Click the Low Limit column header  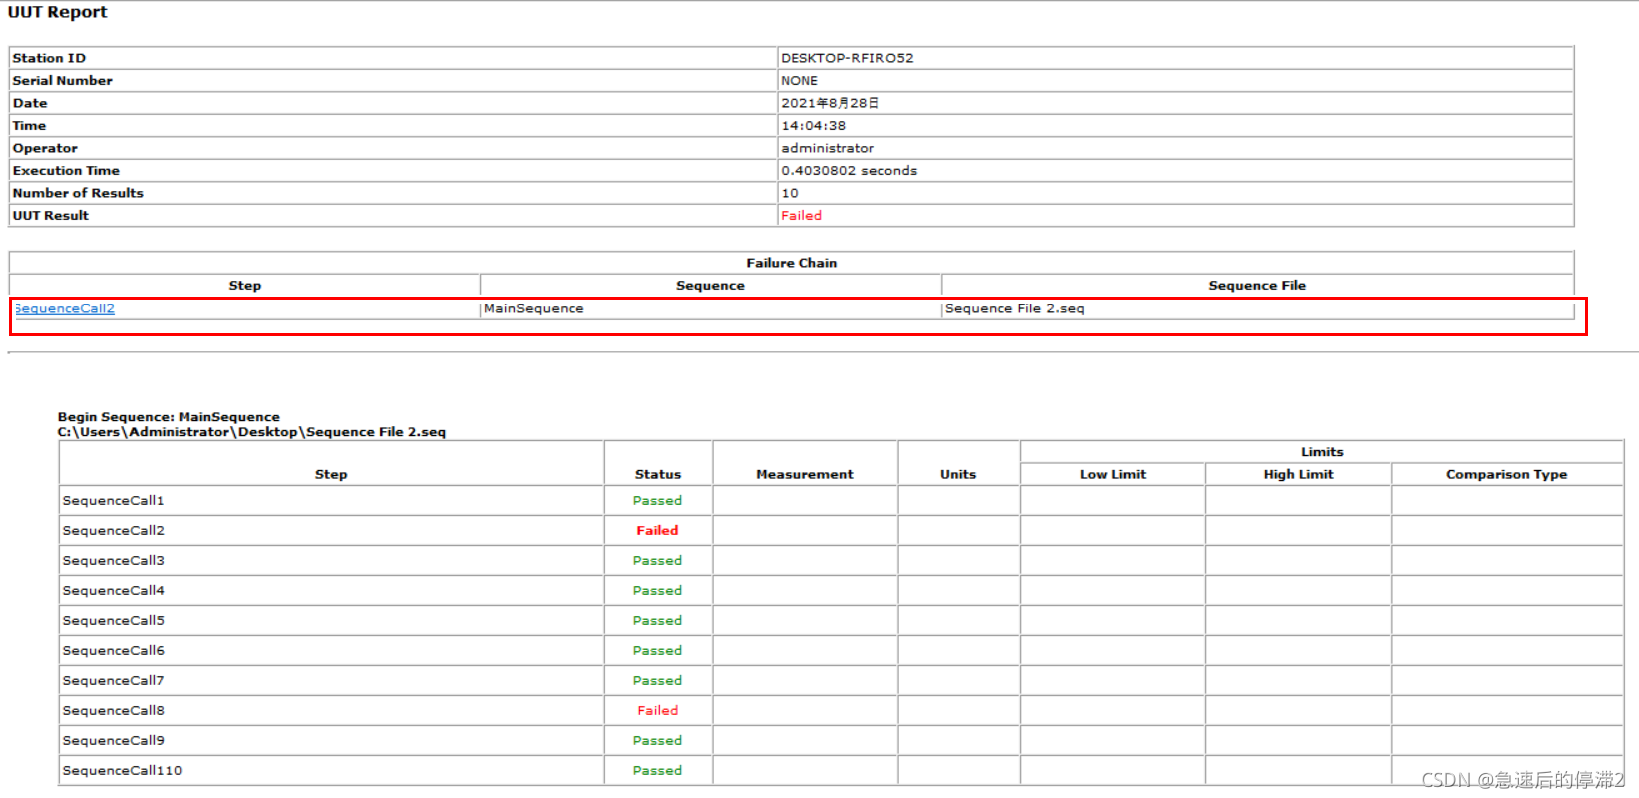pos(1112,474)
